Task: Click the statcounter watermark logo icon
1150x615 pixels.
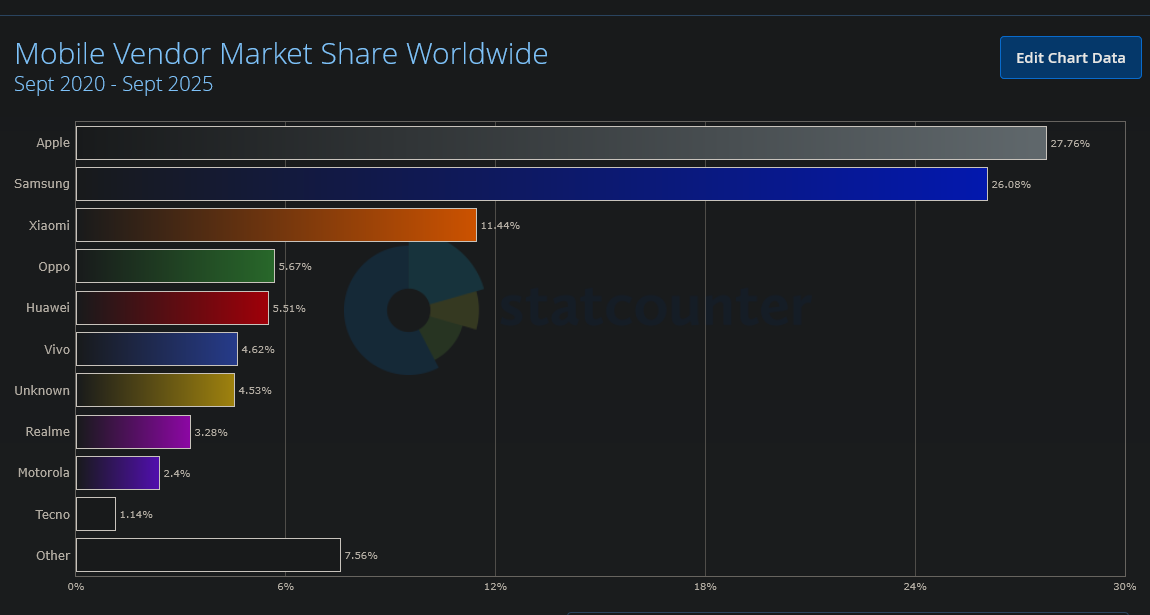Action: coord(414,309)
